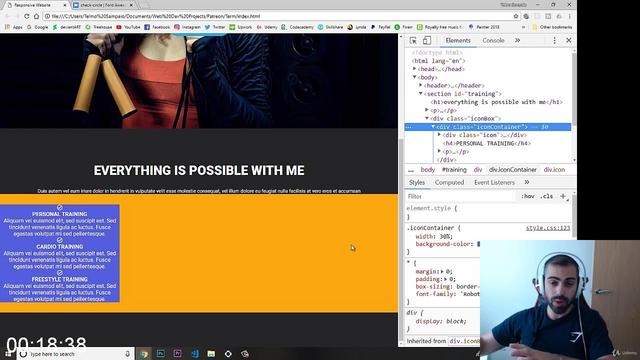The width and height of the screenshot is (640, 360).
Task: Click the PERSONAL TRAINING heading on page
Action: click(60, 214)
